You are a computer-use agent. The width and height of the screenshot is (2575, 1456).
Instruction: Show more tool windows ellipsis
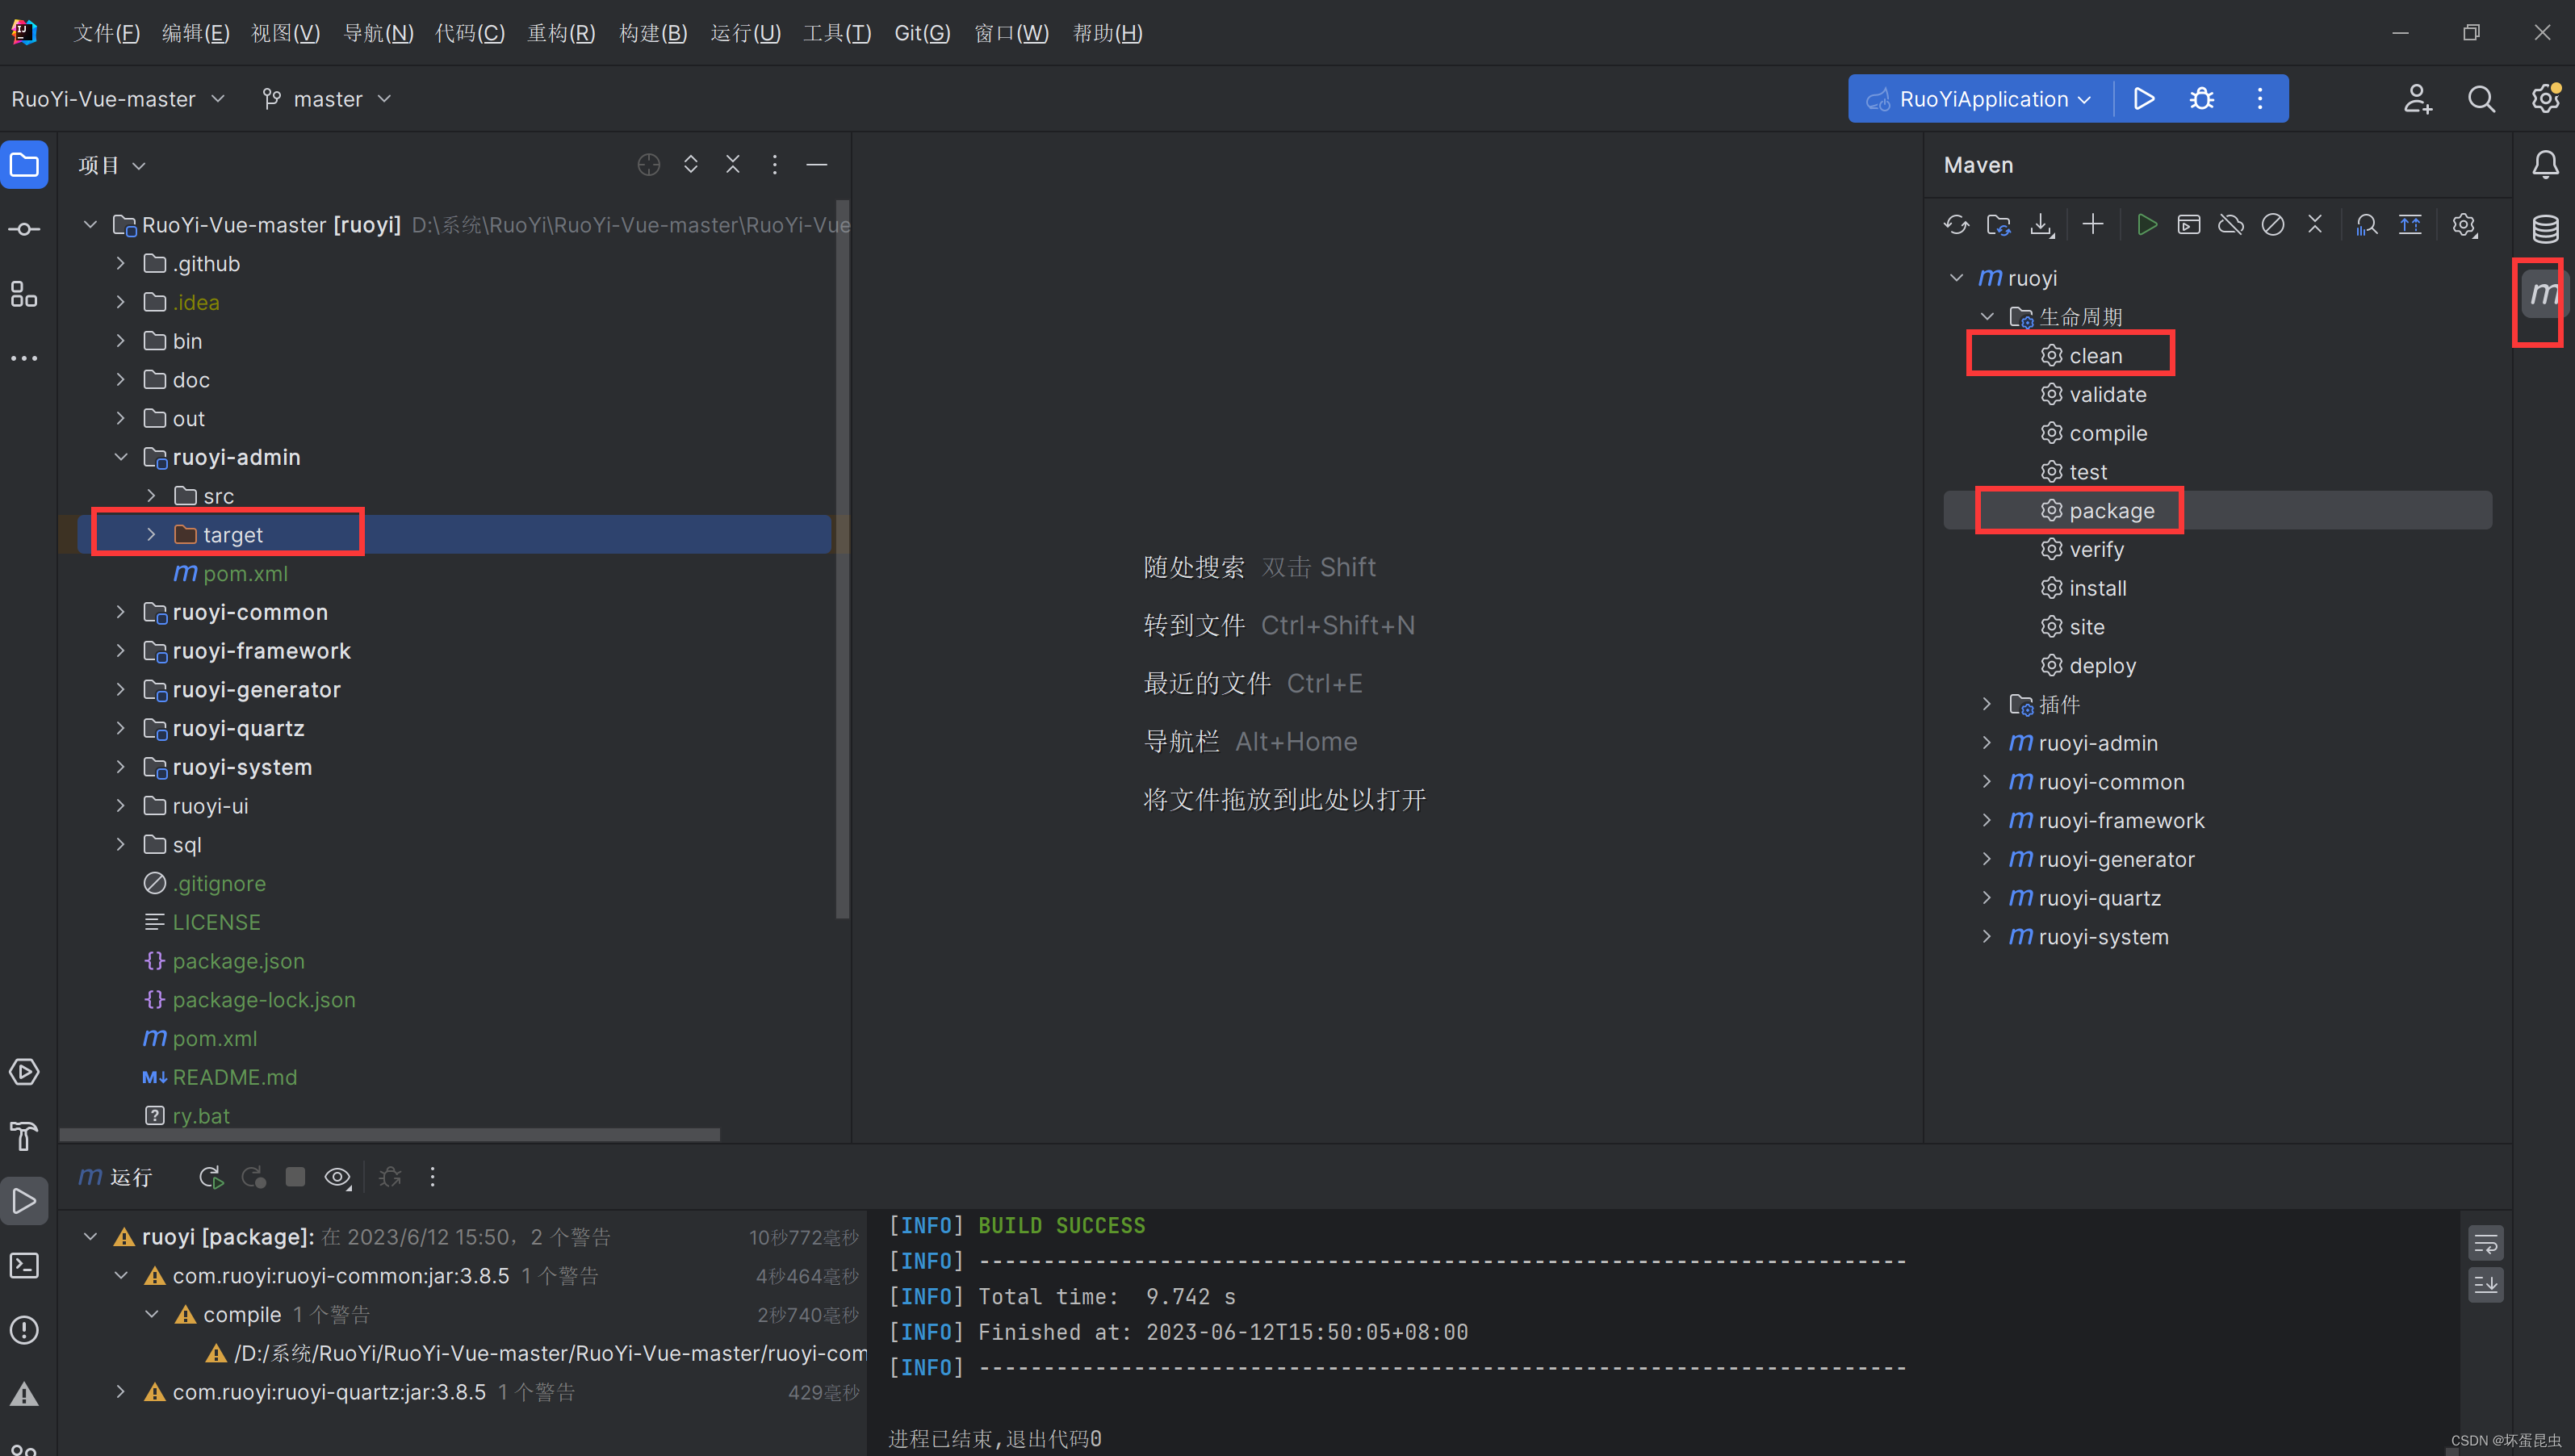point(24,358)
